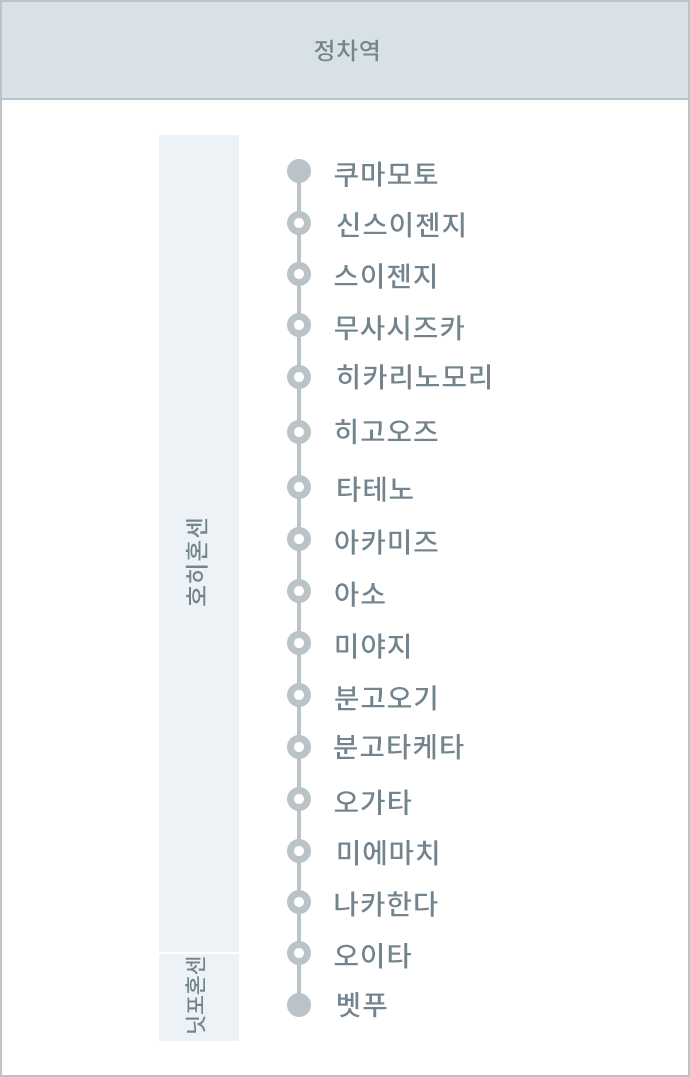Select the 미야지 station circle marker
This screenshot has width=690, height=1077.
pos(299,644)
